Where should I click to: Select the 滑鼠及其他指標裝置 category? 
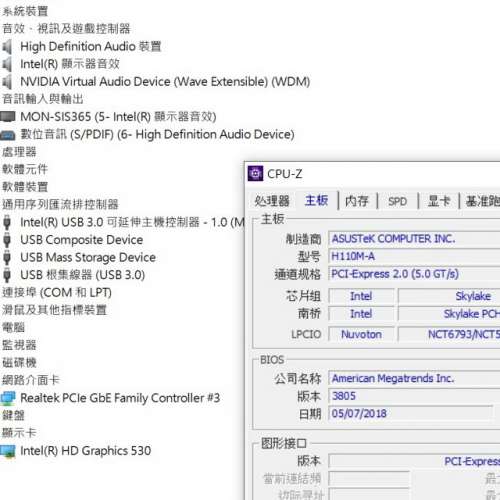(54, 310)
